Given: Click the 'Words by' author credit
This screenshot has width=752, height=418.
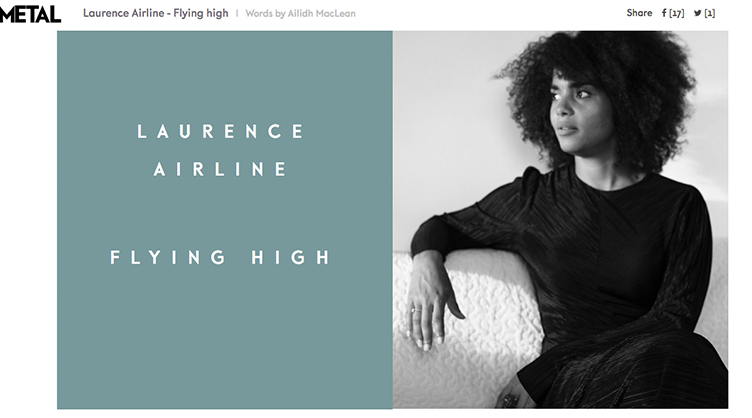Looking at the screenshot, I should (265, 13).
